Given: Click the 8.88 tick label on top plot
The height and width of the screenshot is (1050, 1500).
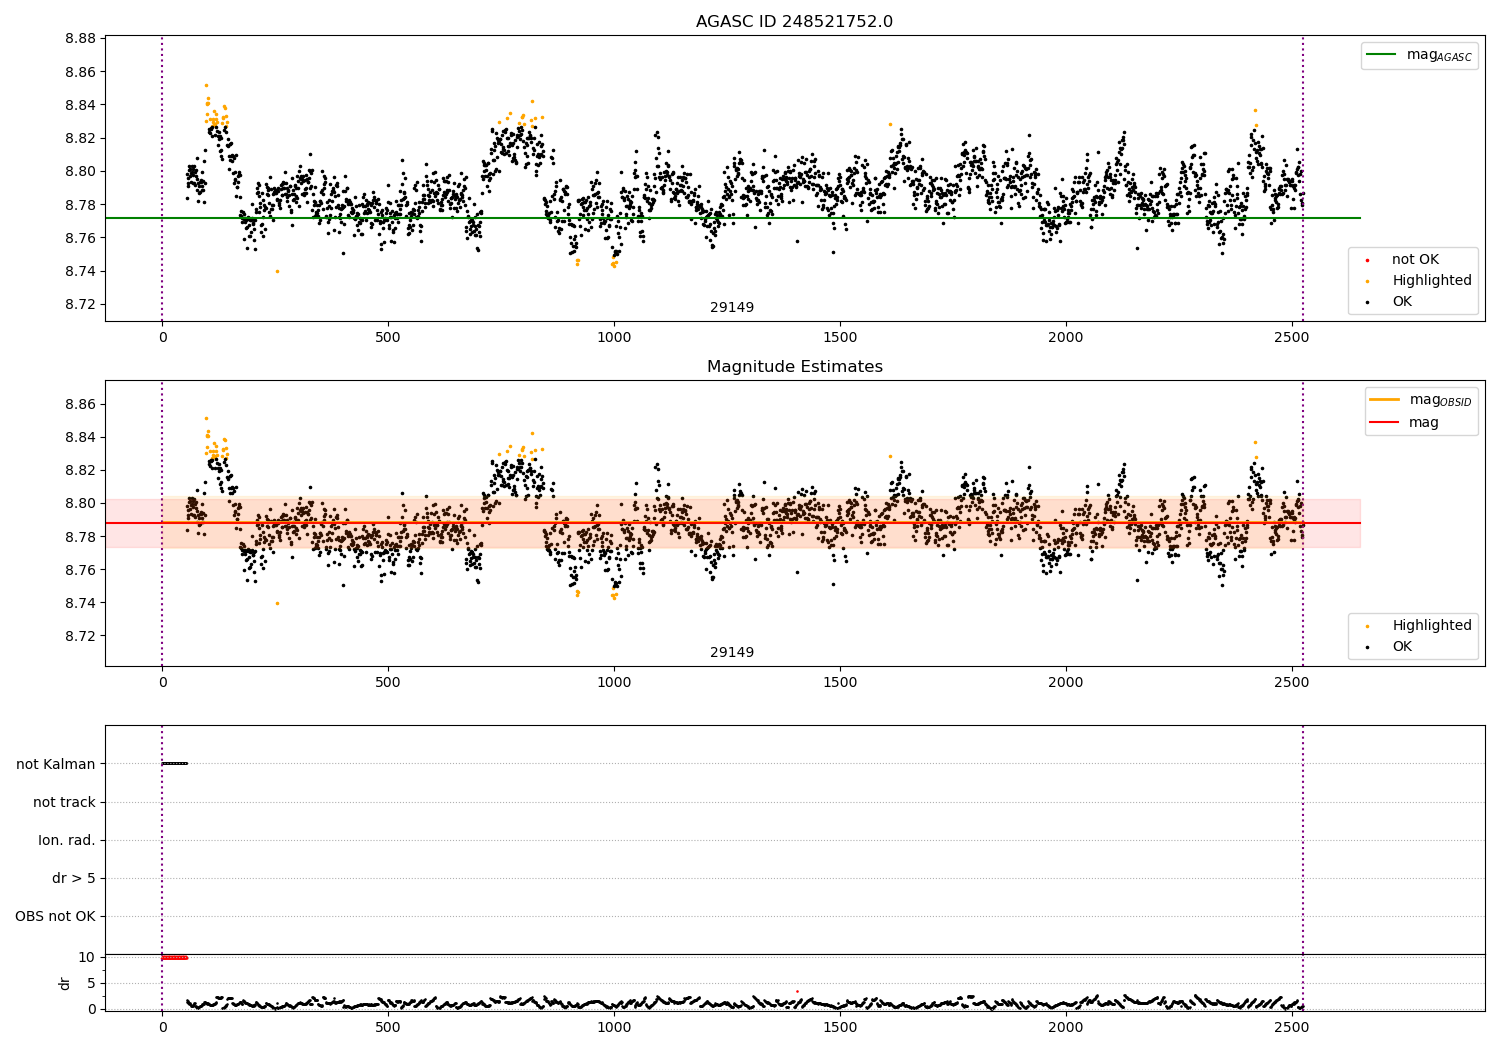Looking at the screenshot, I should click(80, 39).
